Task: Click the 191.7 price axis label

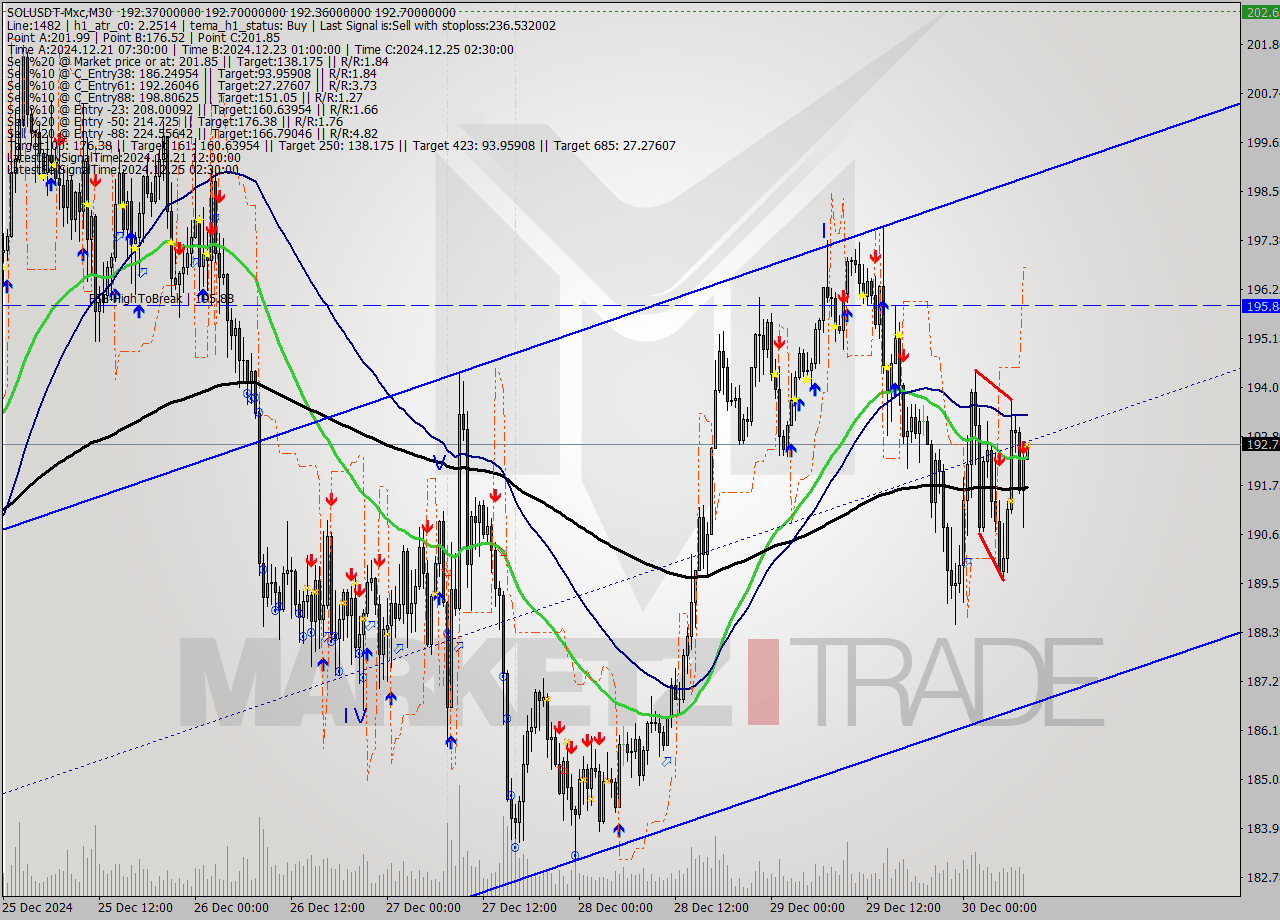Action: coord(1263,485)
